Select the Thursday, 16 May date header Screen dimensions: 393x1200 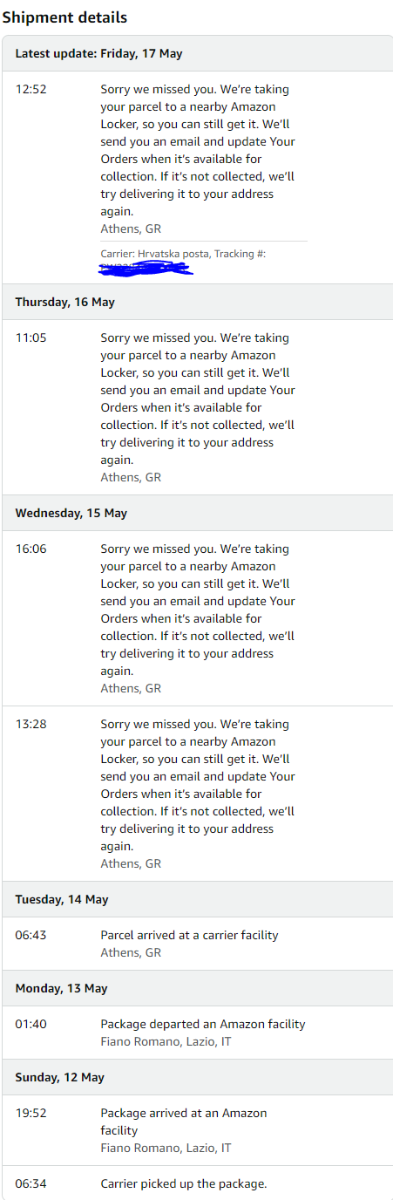pyautogui.click(x=197, y=302)
